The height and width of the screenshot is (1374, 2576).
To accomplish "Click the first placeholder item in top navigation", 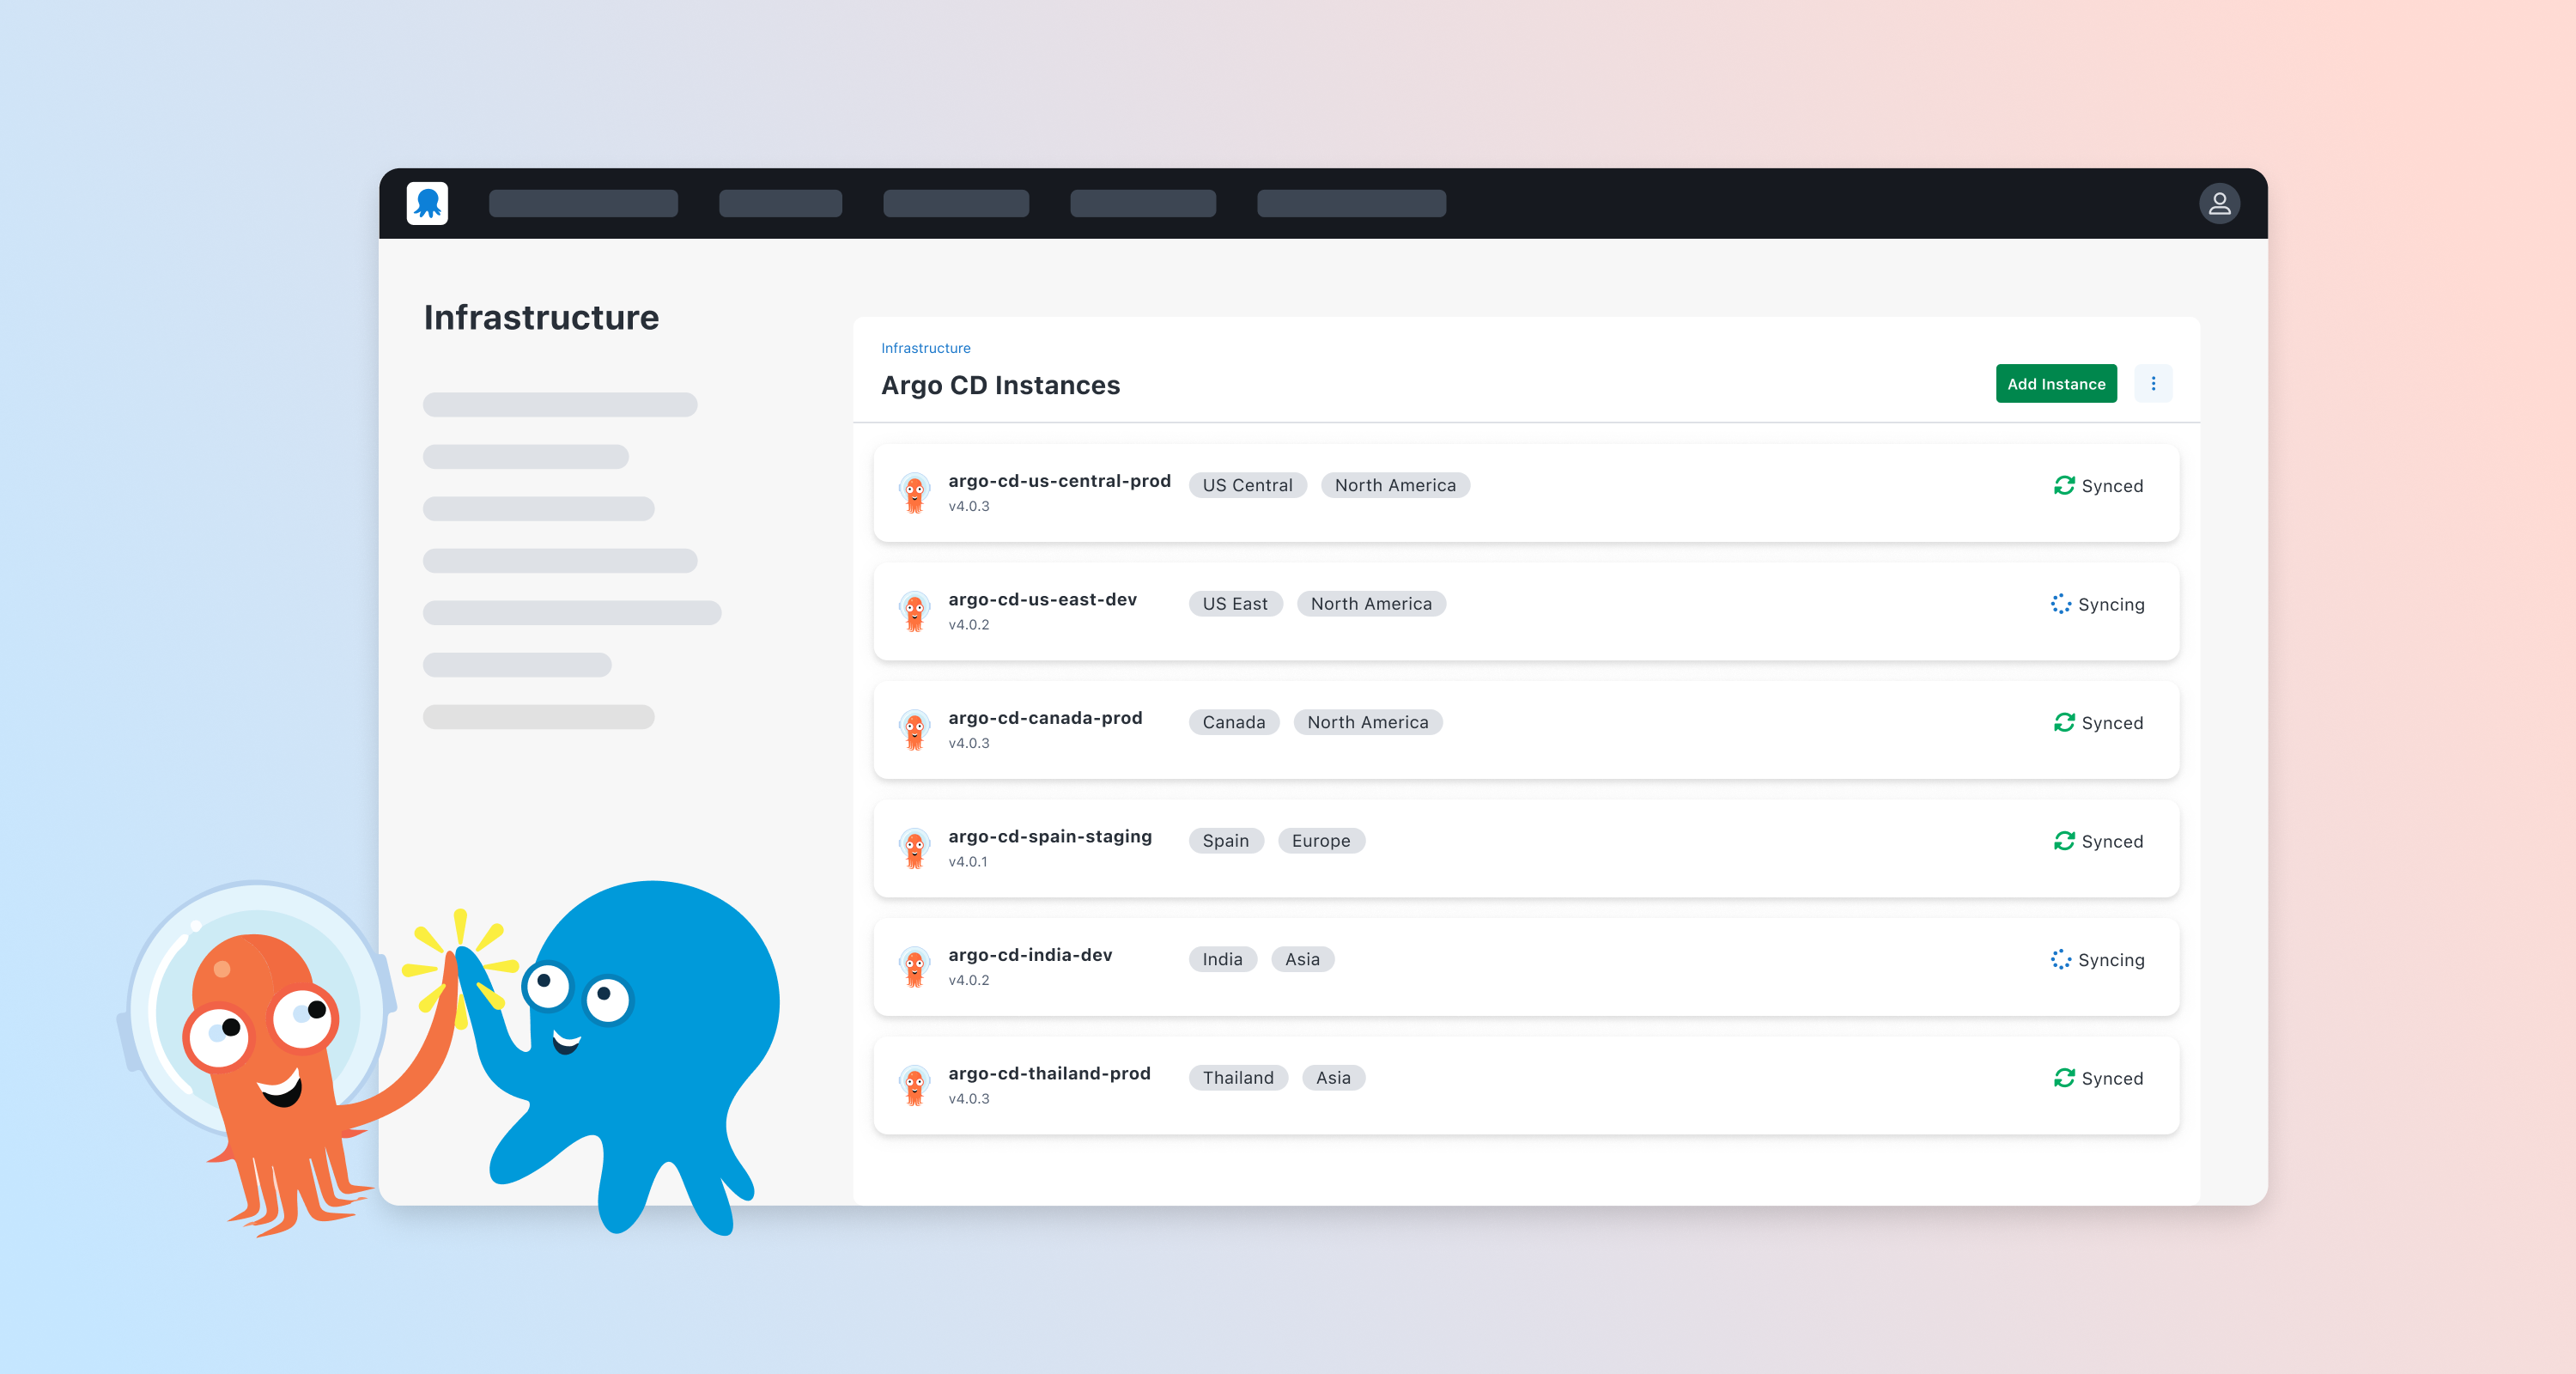I will click(583, 203).
